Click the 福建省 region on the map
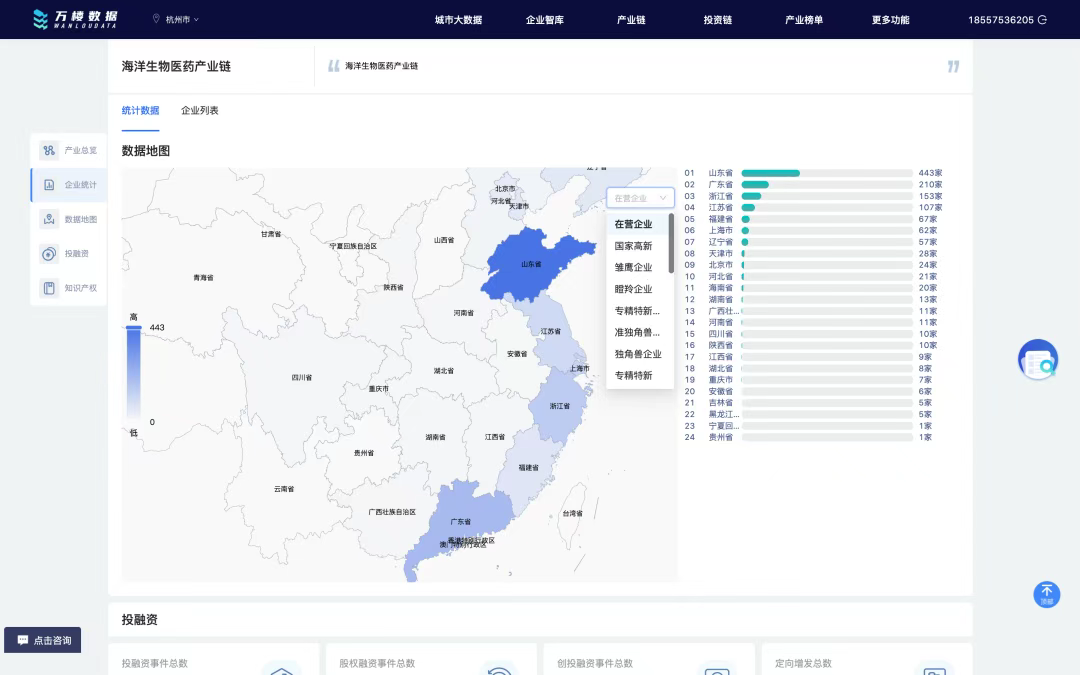1080x675 pixels. (528, 468)
